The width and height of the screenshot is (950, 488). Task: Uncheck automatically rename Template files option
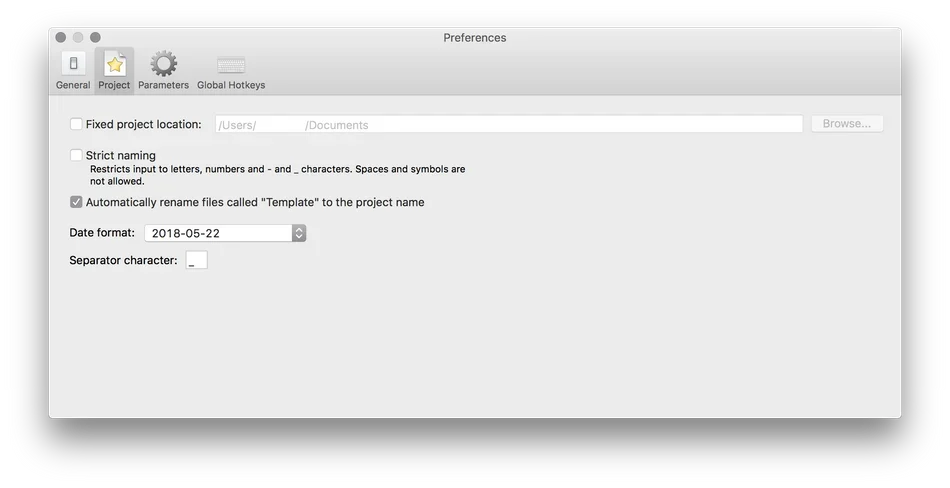click(x=76, y=202)
